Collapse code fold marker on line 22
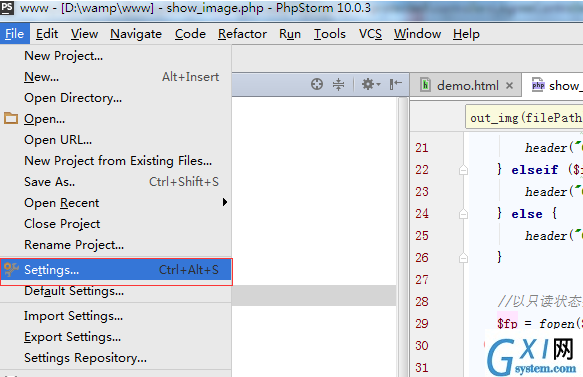Viewport: 583px width, 377px height. pyautogui.click(x=463, y=170)
